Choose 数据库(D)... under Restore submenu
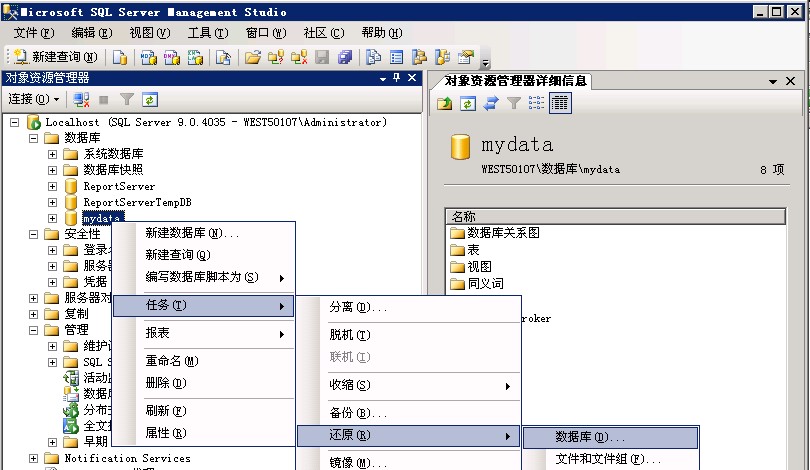This screenshot has width=810, height=470. pyautogui.click(x=589, y=437)
